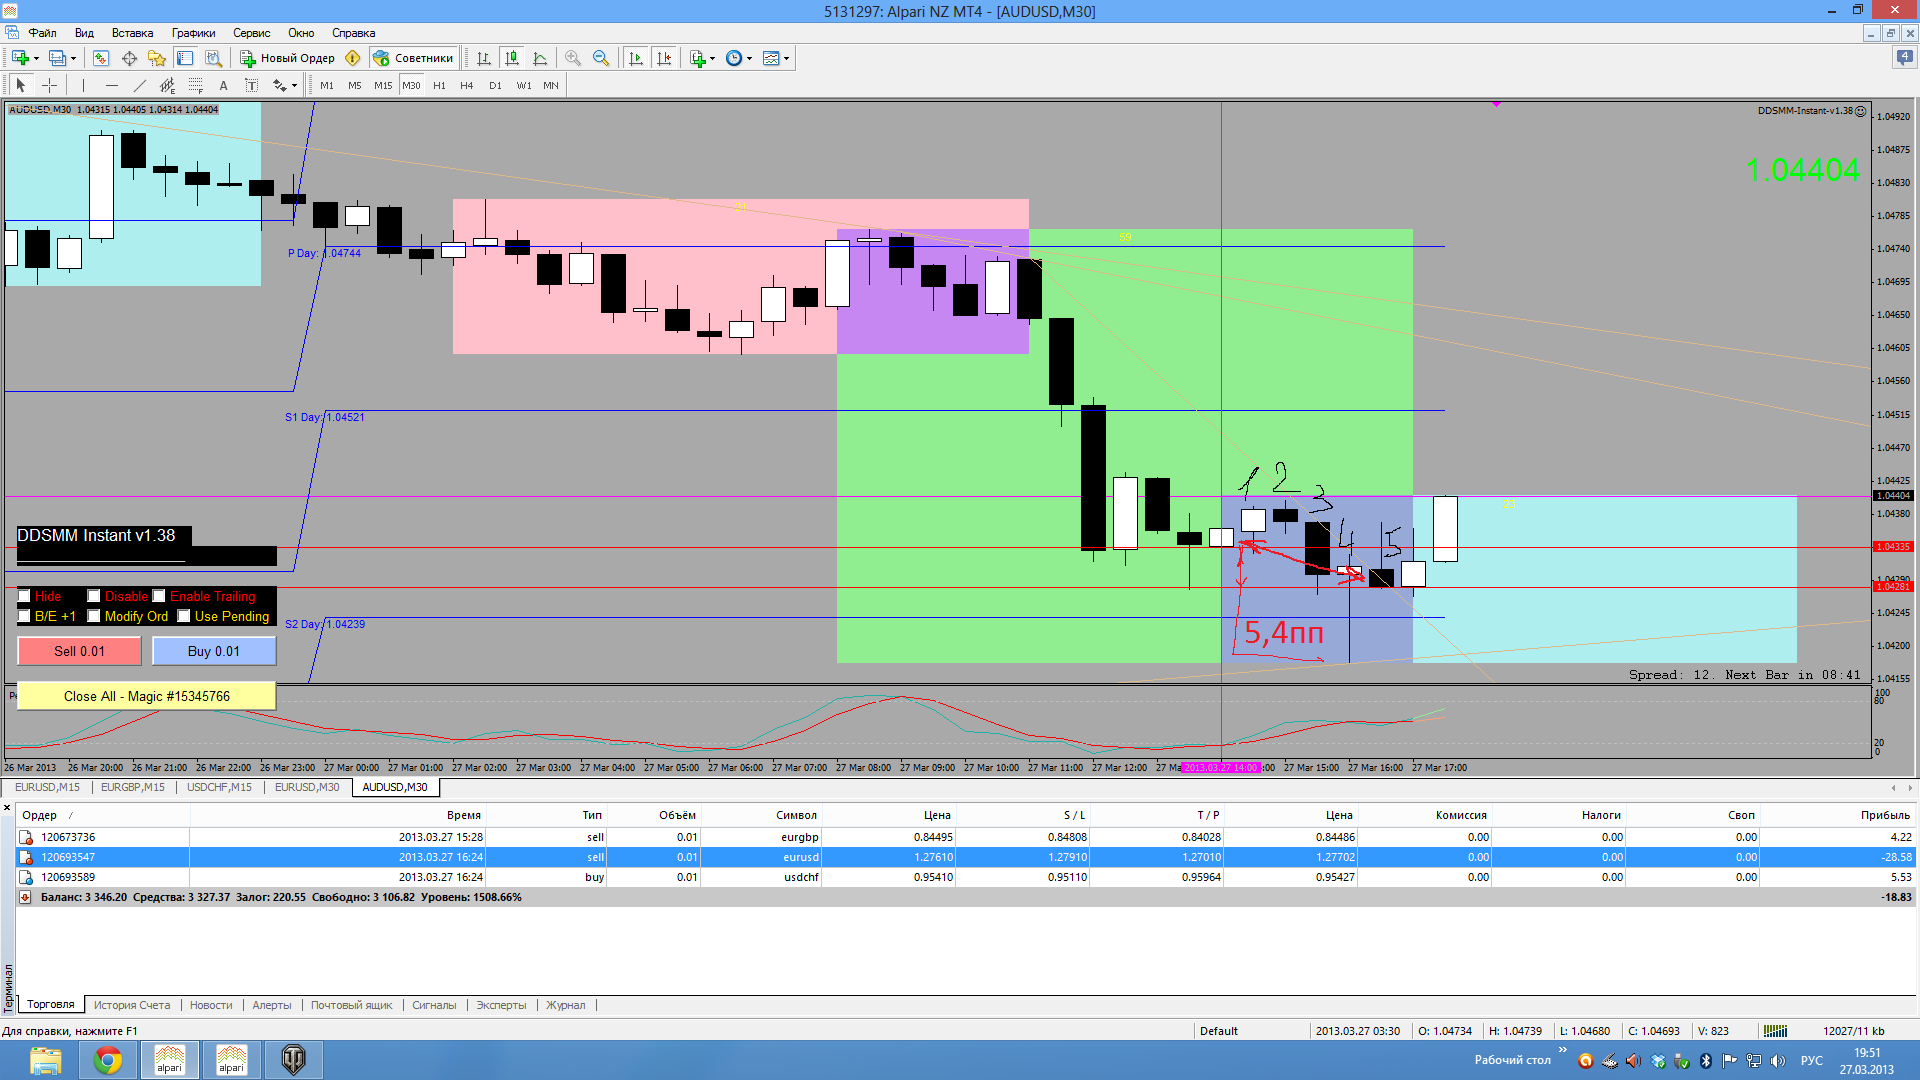Select the vertical line drawing tool
This screenshot has height=1080, width=1920.
pos(83,85)
